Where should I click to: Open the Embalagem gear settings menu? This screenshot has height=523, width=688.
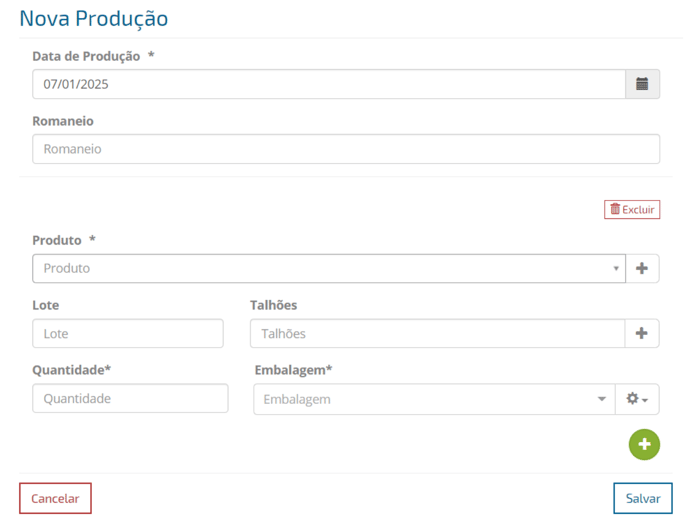tap(637, 399)
